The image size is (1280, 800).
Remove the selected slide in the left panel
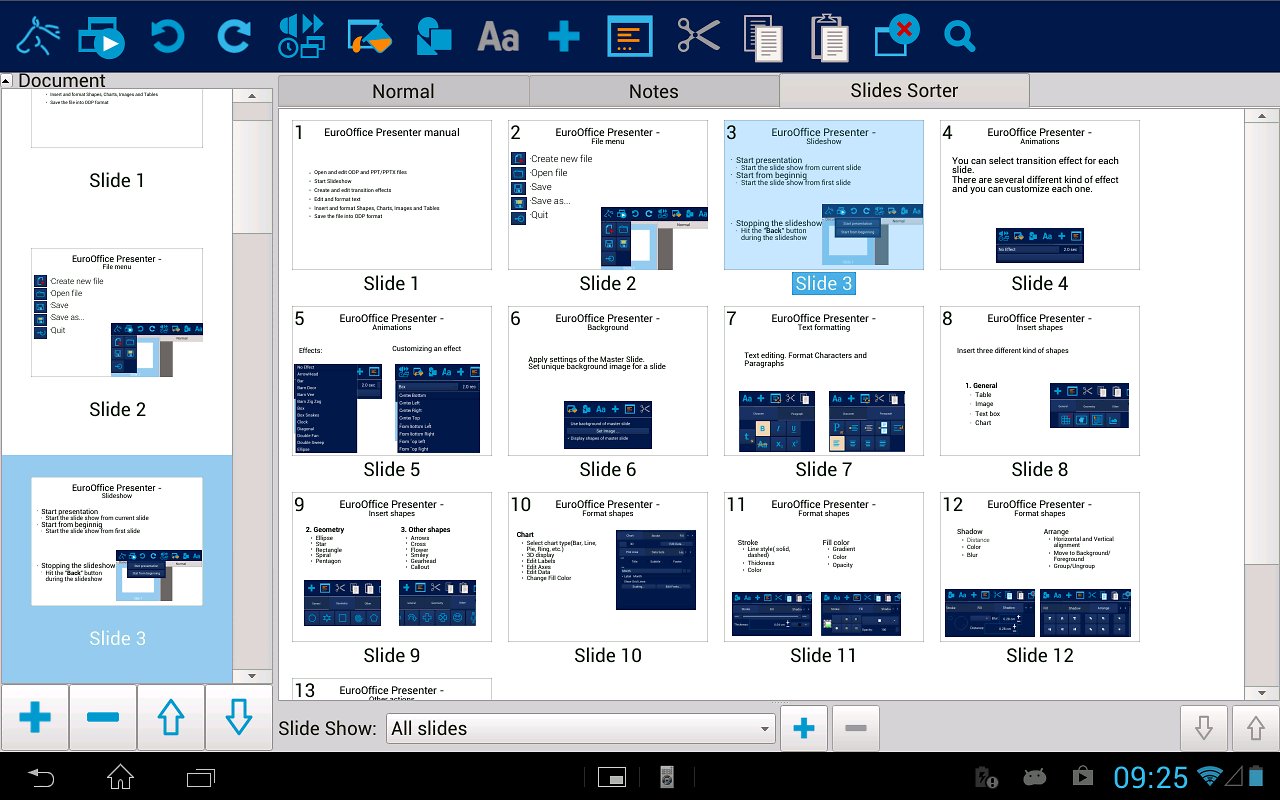pyautogui.click(x=103, y=717)
